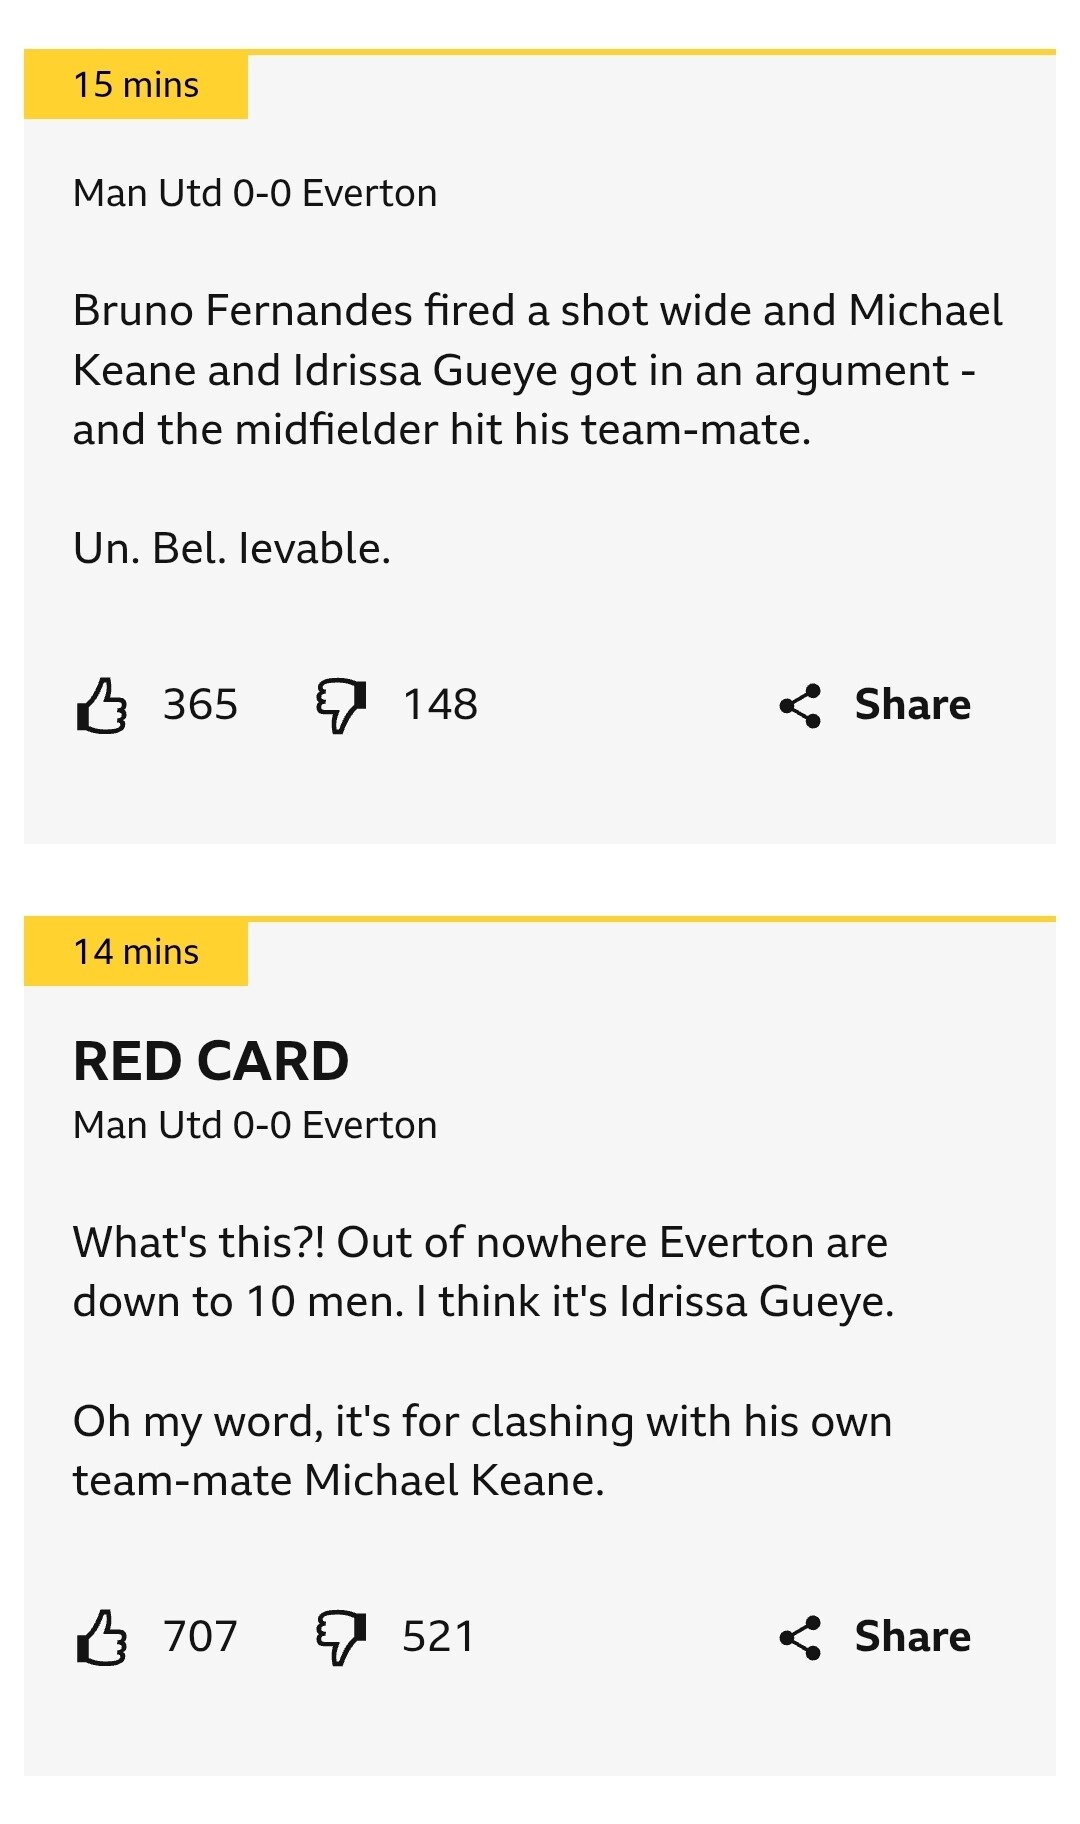
Task: Select the 14 mins timestamp label
Action: pos(136,952)
